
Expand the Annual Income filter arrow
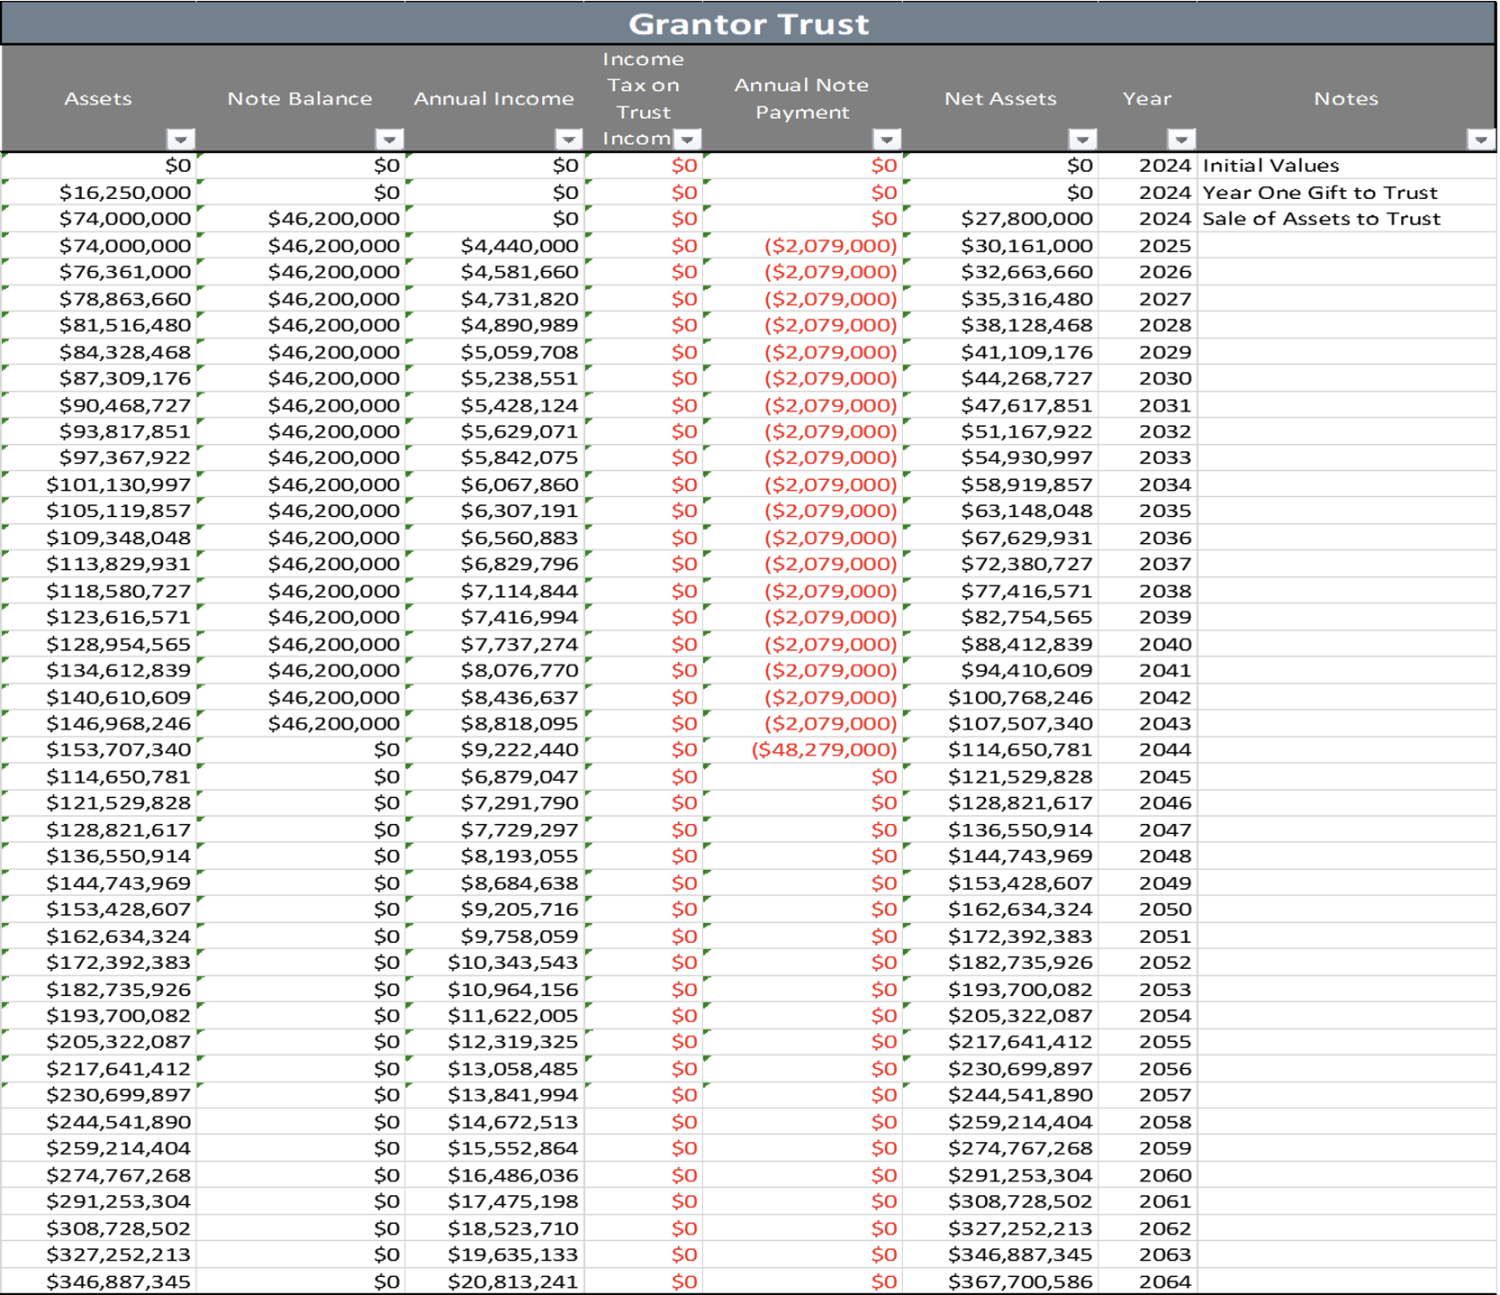568,139
